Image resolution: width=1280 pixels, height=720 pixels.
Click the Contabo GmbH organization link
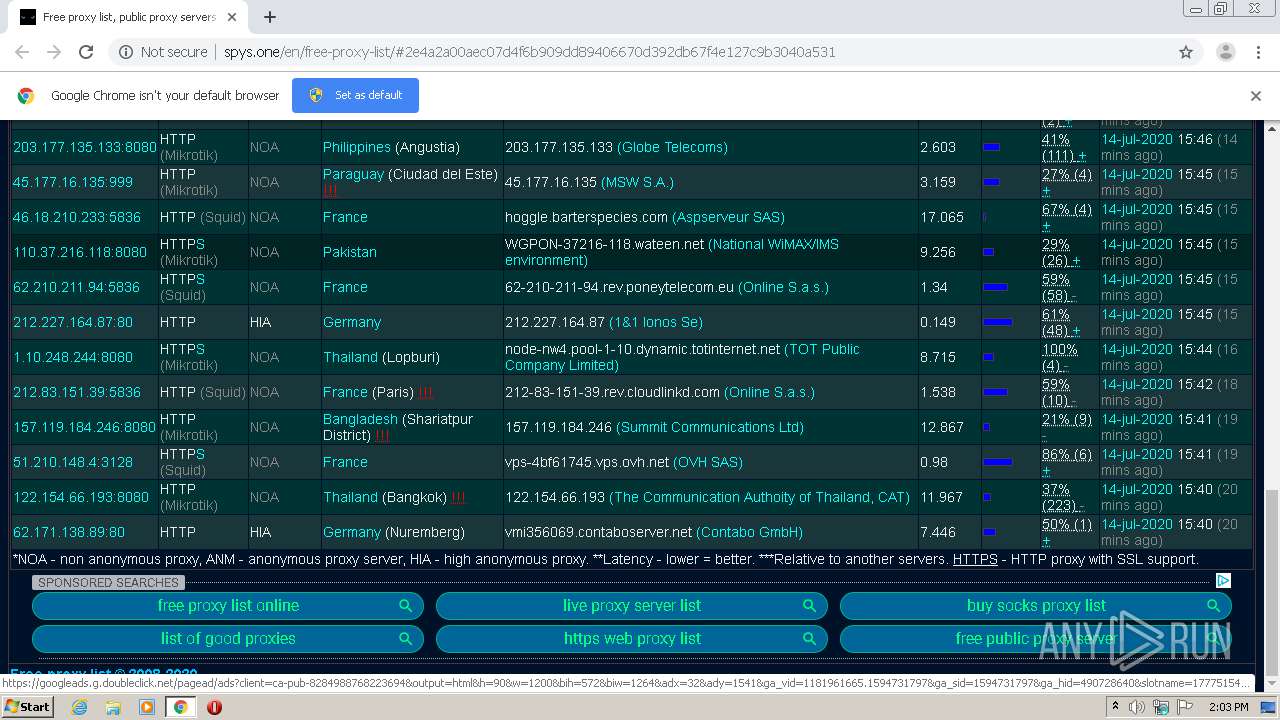pos(749,532)
